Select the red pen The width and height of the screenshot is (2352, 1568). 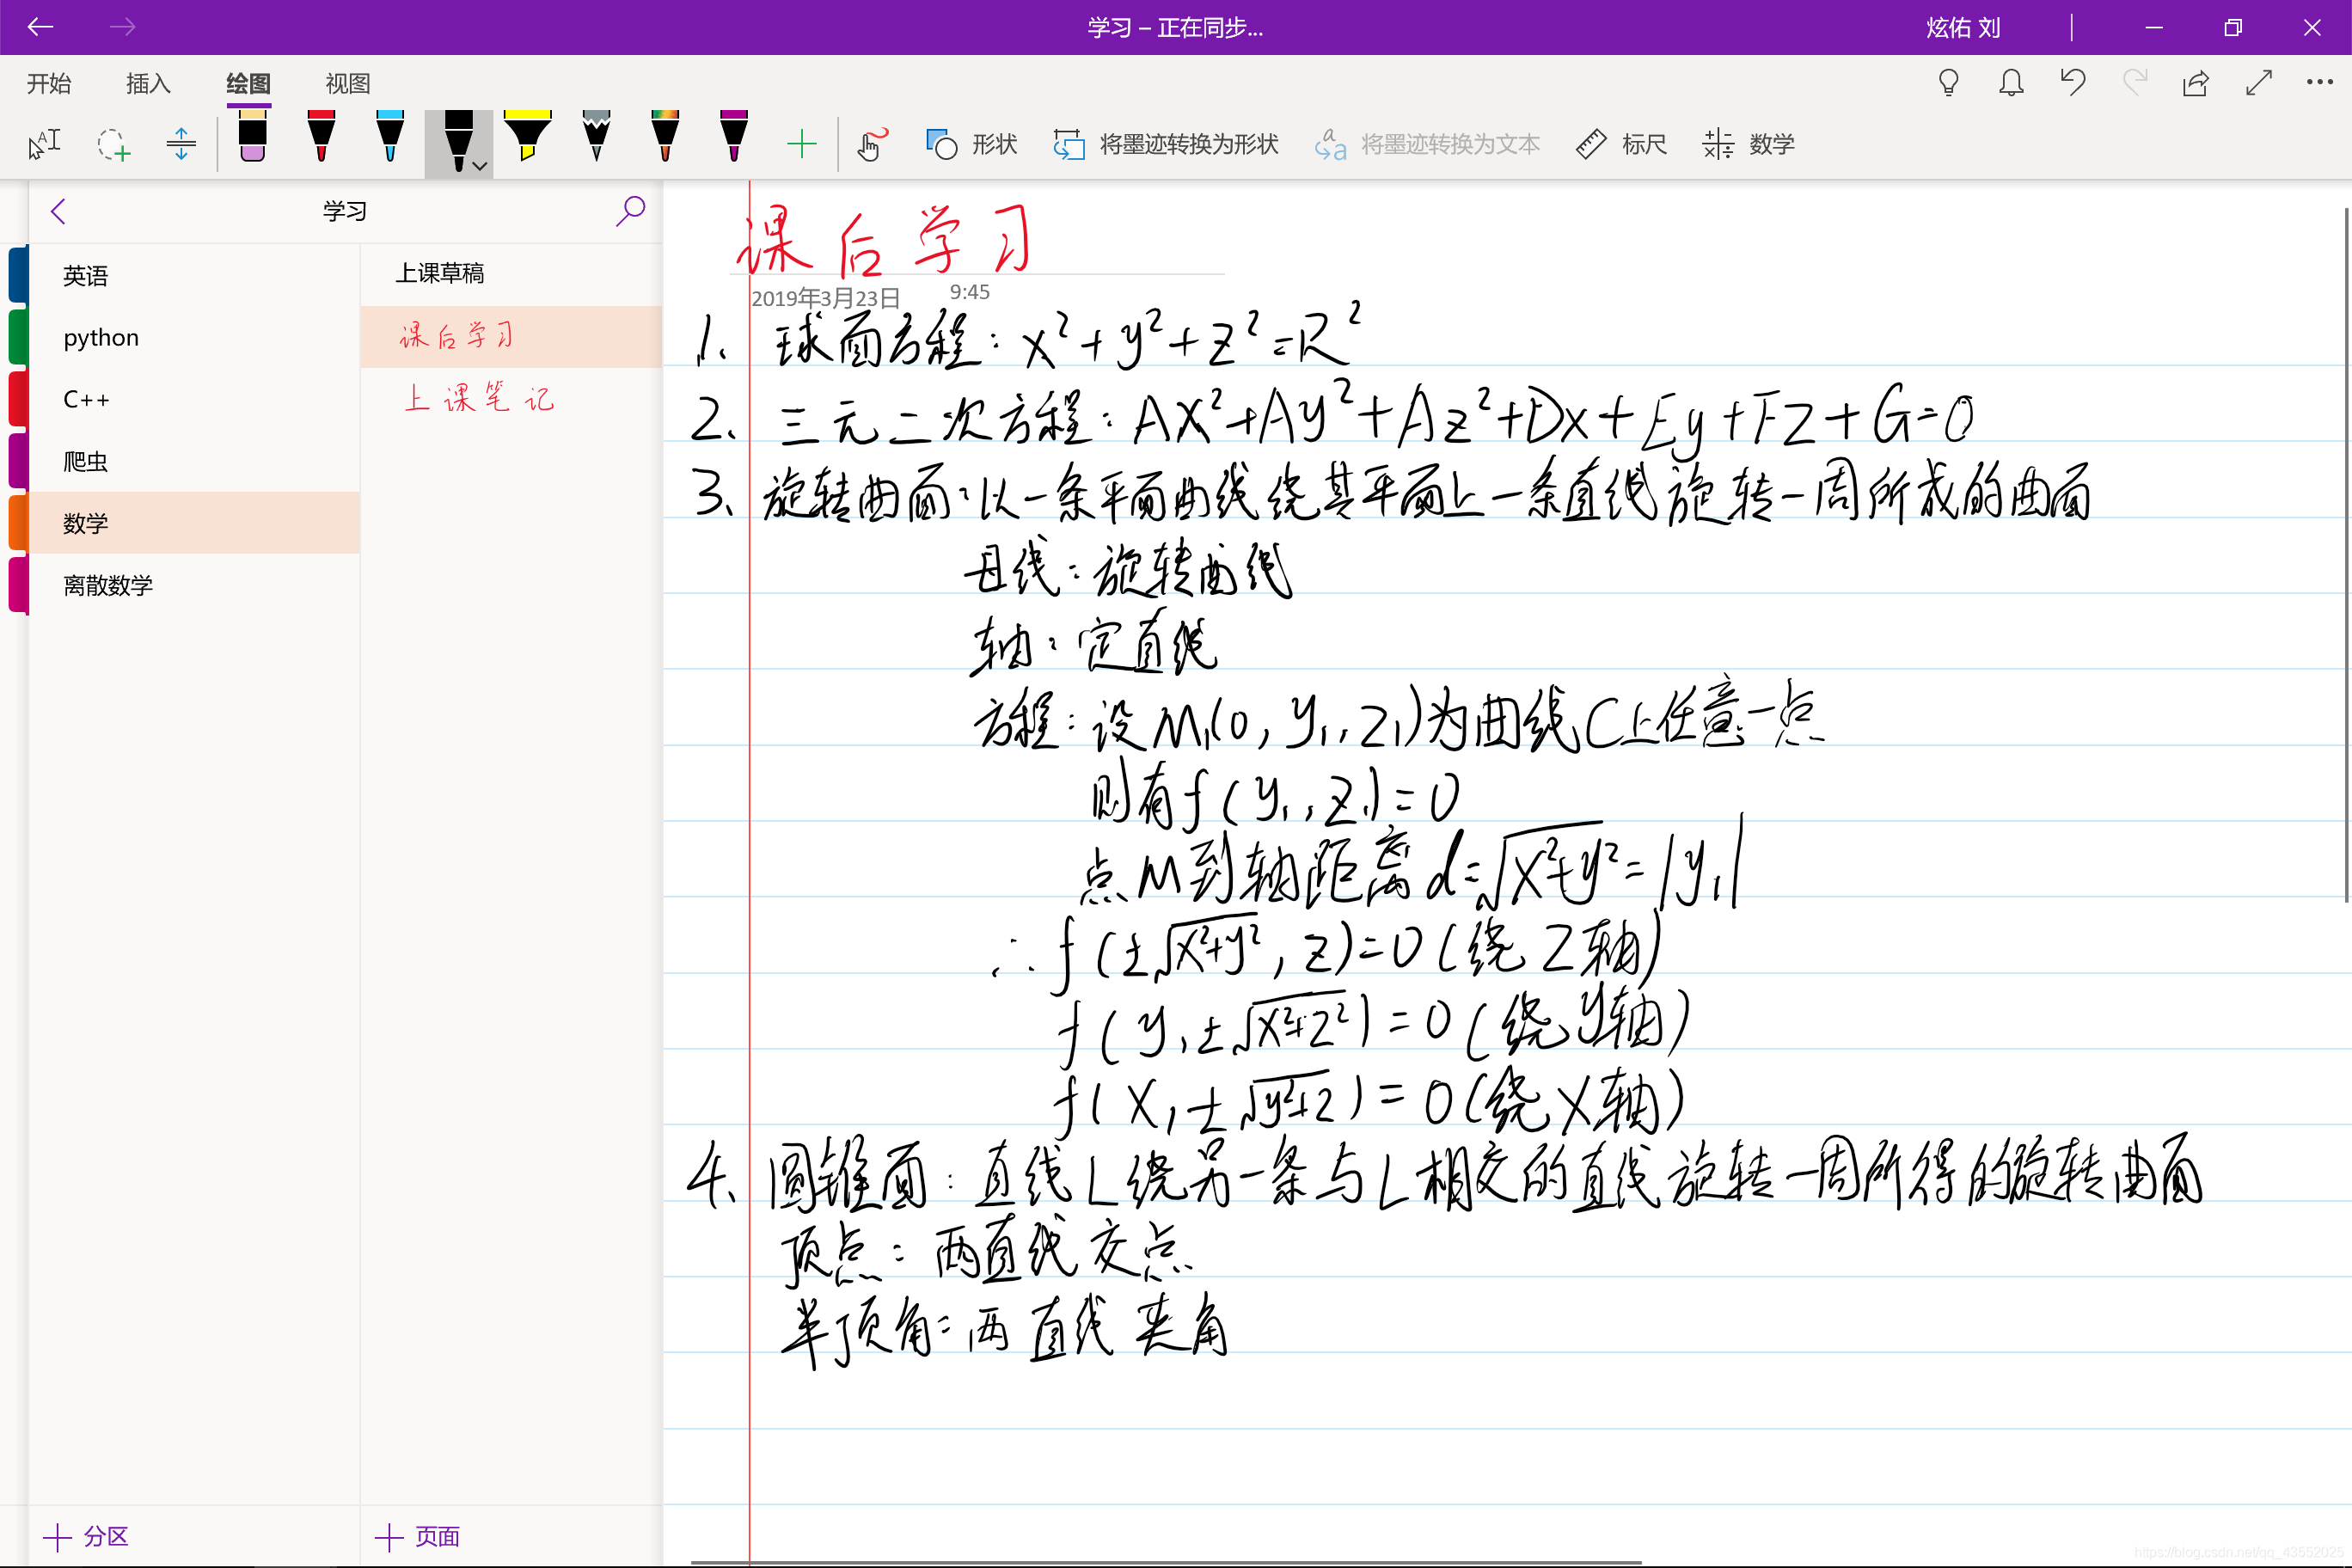point(321,137)
